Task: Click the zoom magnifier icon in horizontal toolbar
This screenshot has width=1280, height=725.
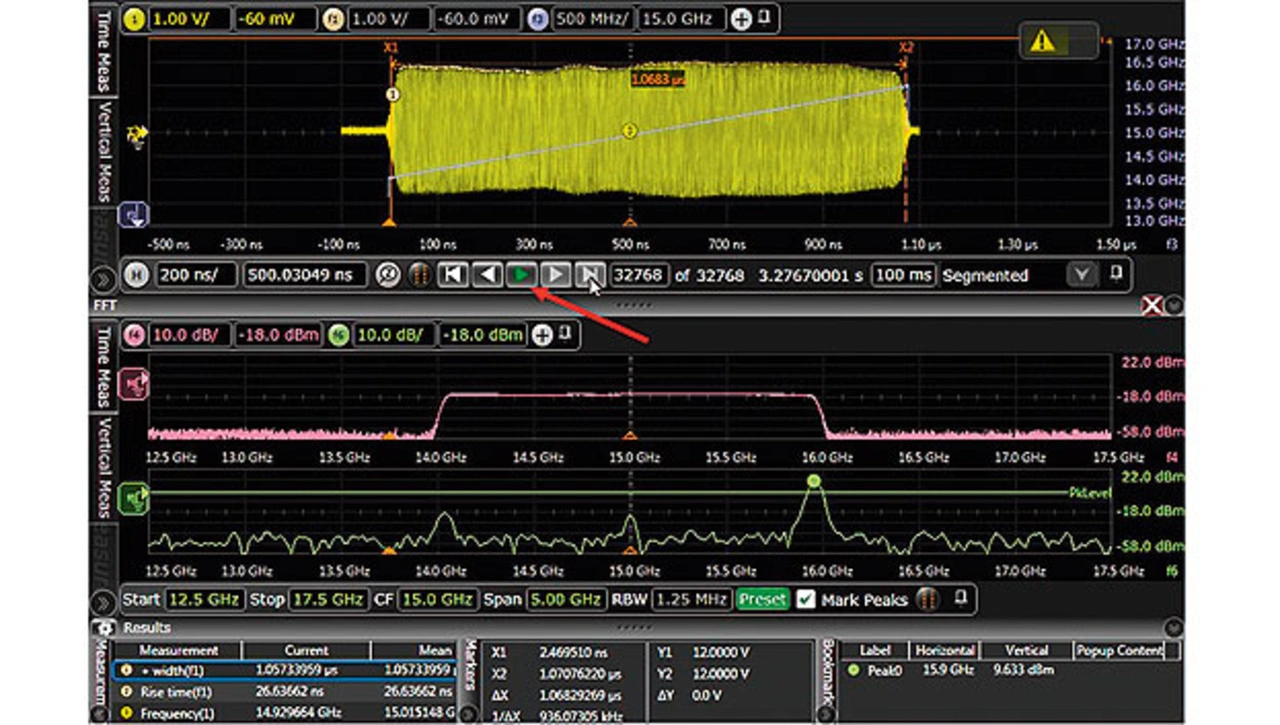Action: 389,275
